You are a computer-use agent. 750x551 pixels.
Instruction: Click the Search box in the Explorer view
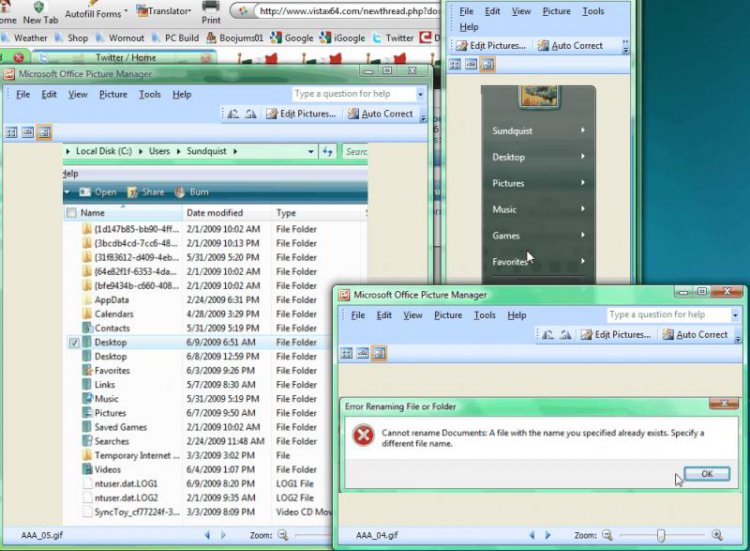[355, 152]
